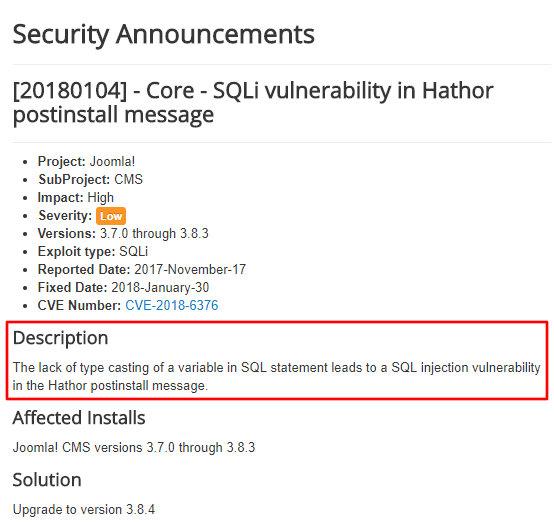The width and height of the screenshot is (554, 522).
Task: Click the Security Announcements heading
Action: (164, 35)
